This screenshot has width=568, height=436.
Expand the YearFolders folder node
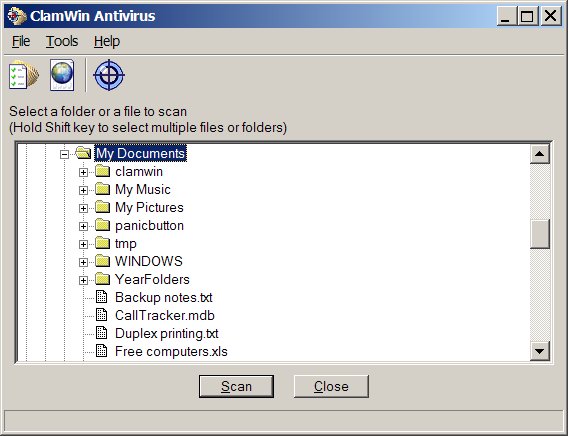[x=83, y=281]
